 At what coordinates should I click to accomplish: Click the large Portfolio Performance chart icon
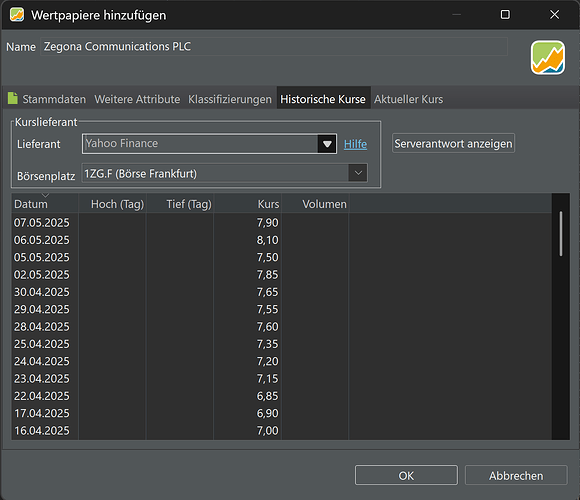[x=547, y=57]
